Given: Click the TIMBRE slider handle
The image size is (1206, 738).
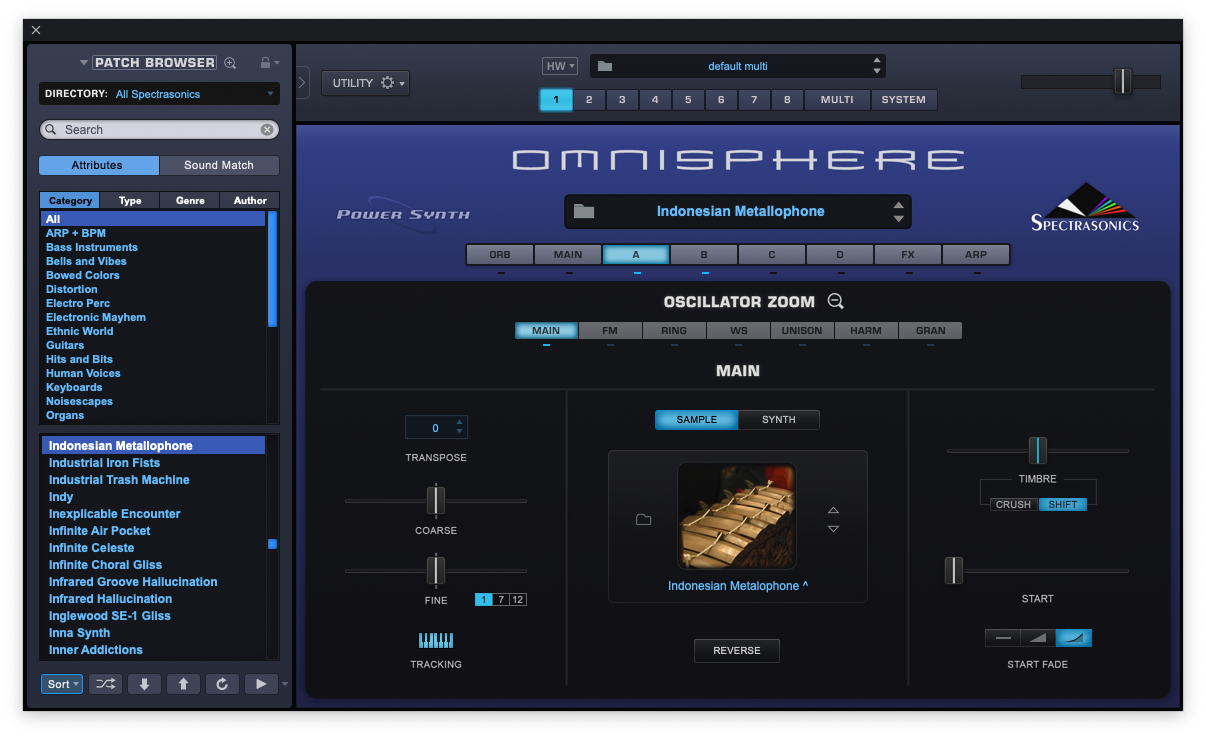Looking at the screenshot, I should (1038, 451).
